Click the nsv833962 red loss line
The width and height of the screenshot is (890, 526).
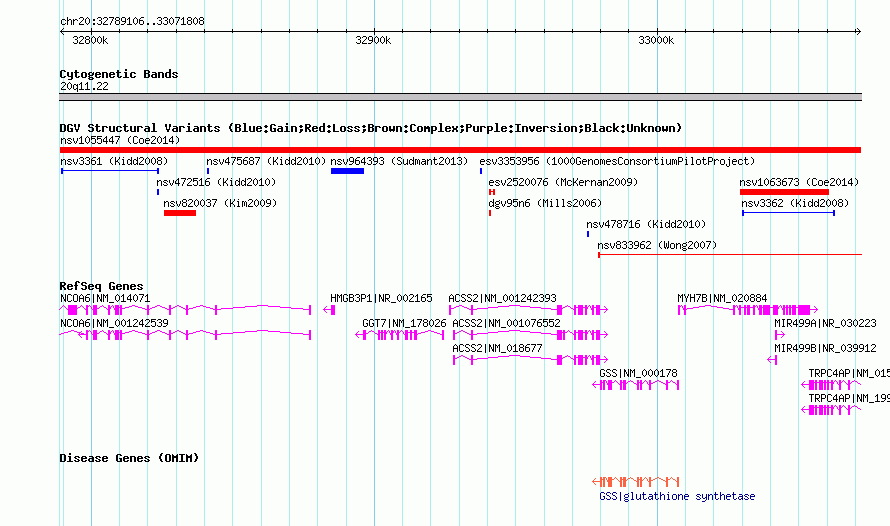pyautogui.click(x=730, y=255)
